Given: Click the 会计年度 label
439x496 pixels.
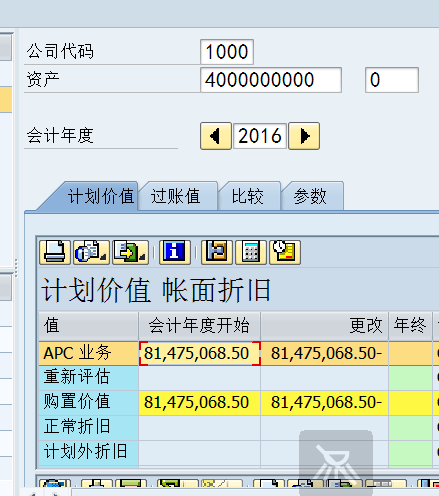Looking at the screenshot, I should pos(60,136).
